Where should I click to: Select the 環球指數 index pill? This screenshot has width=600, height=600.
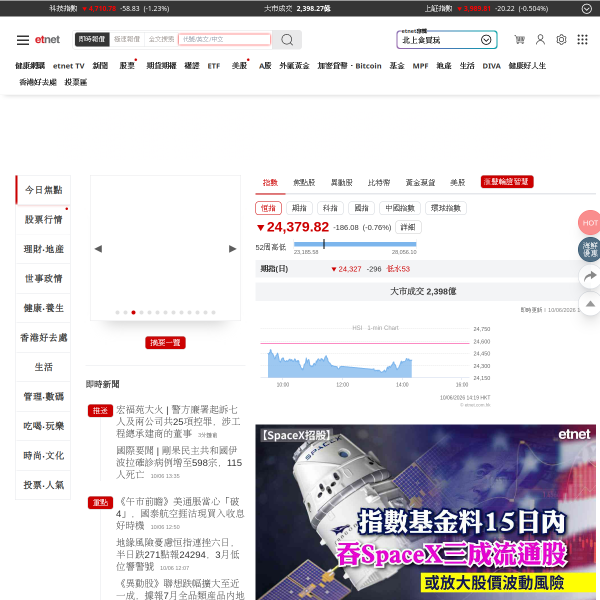coord(446,208)
